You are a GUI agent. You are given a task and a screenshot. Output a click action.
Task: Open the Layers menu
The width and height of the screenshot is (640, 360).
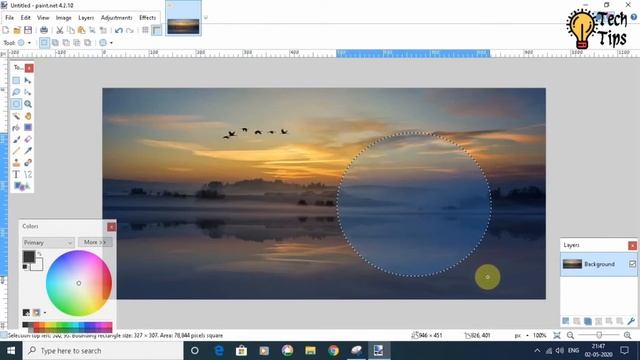point(86,18)
